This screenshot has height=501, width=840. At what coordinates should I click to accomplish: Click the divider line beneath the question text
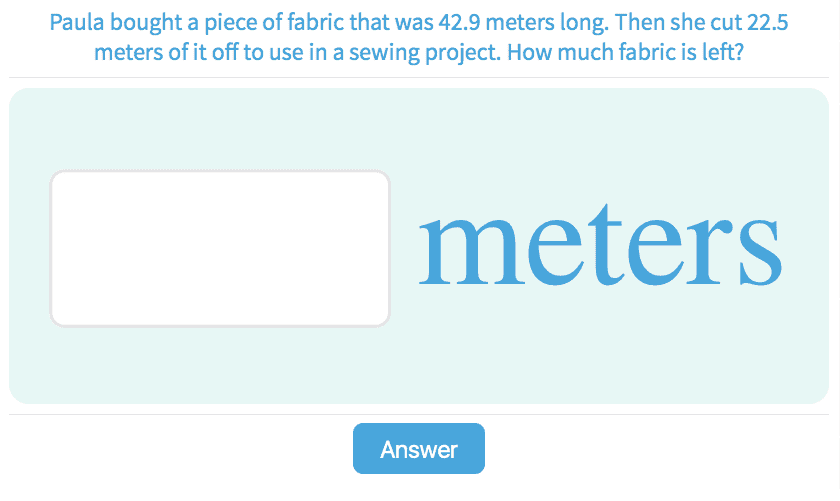pyautogui.click(x=419, y=77)
